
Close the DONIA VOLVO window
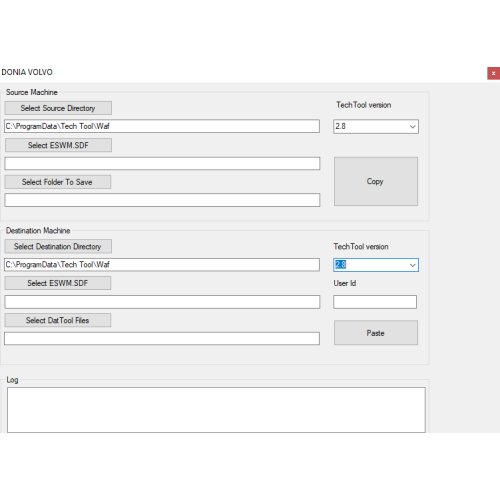pyautogui.click(x=493, y=73)
